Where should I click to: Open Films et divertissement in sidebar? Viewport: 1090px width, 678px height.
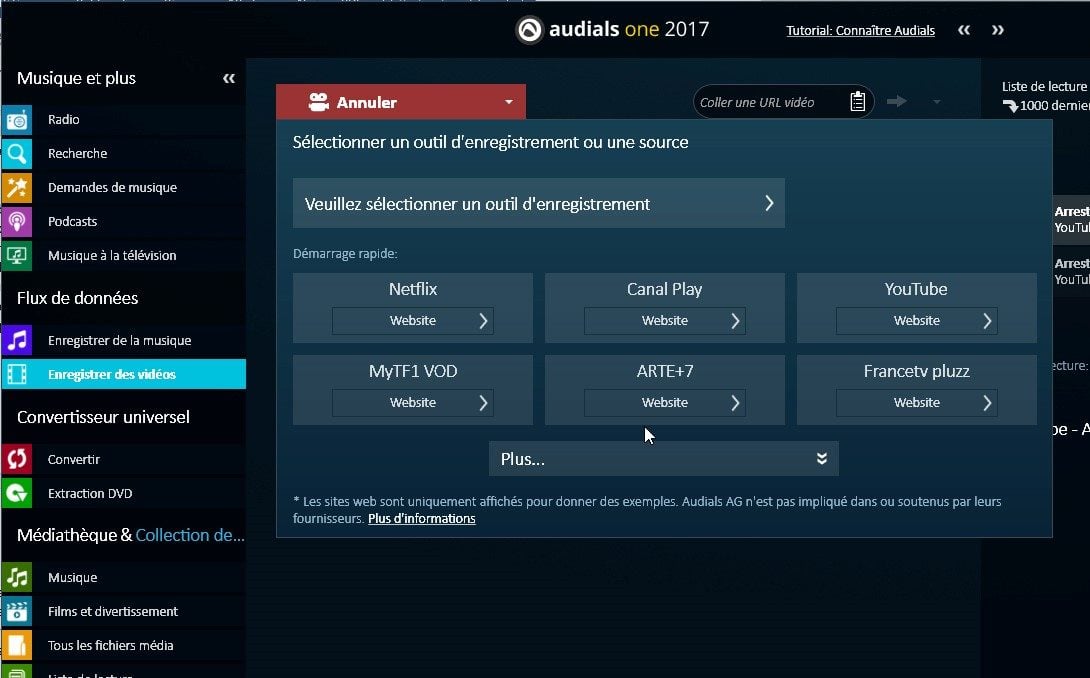tap(112, 612)
